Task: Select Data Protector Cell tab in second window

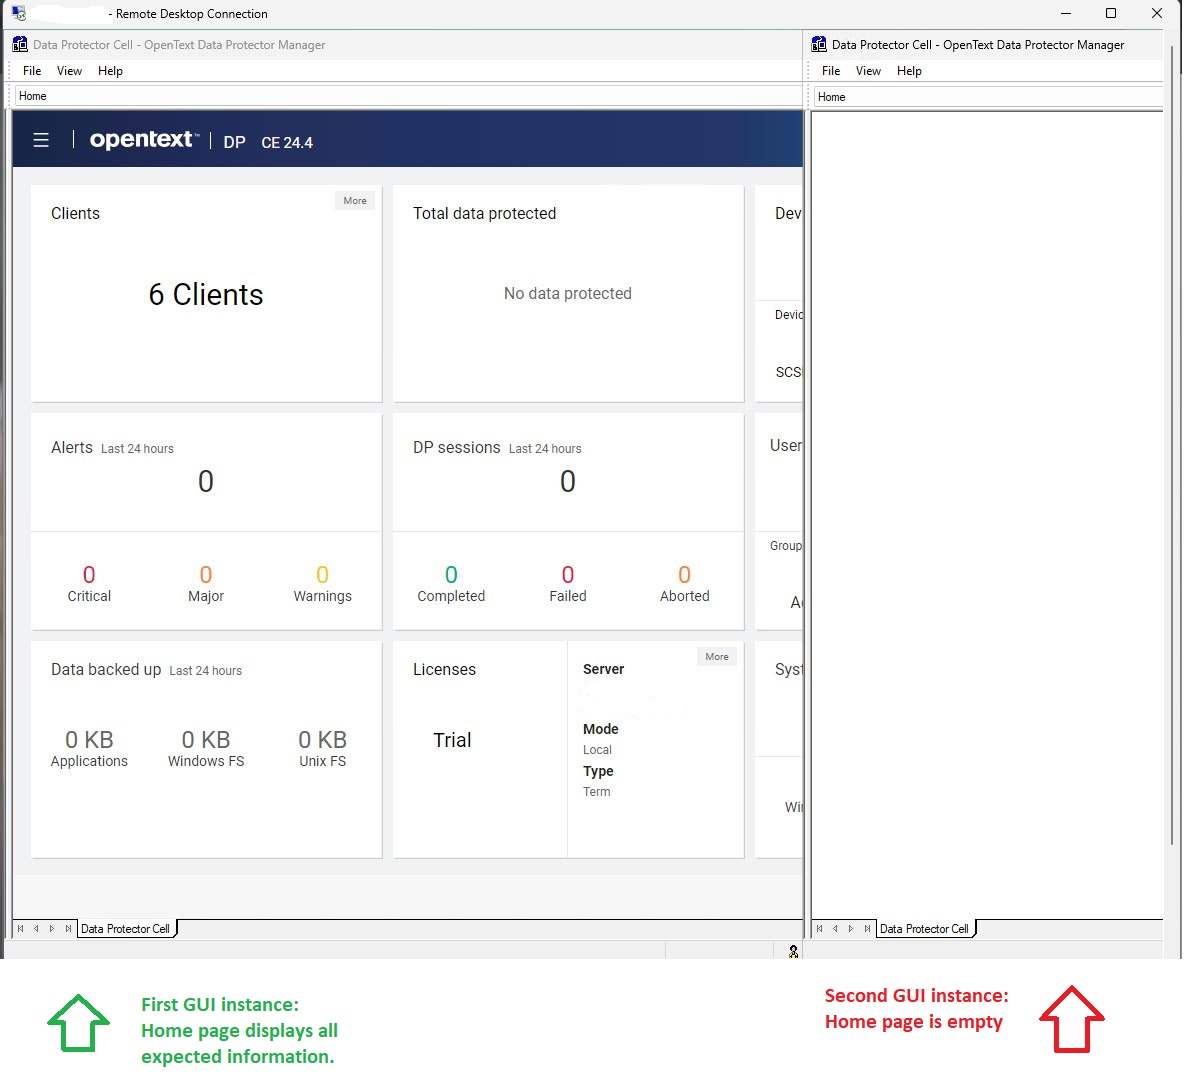Action: [924, 929]
